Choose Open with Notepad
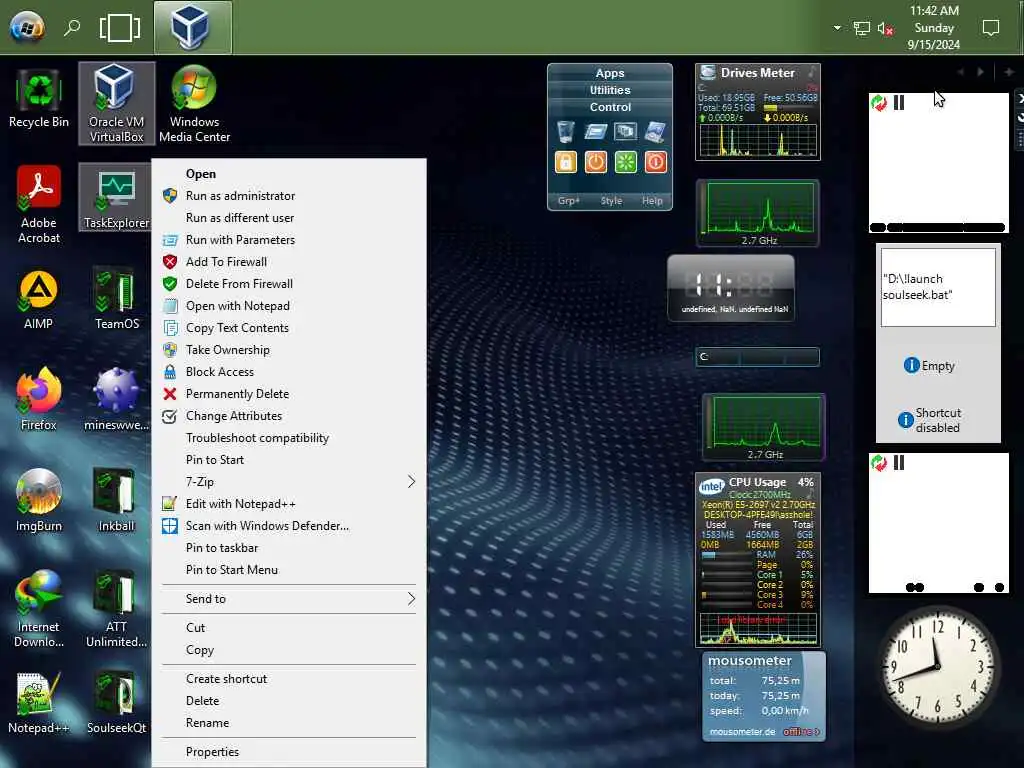This screenshot has height=768, width=1024. 289,306
